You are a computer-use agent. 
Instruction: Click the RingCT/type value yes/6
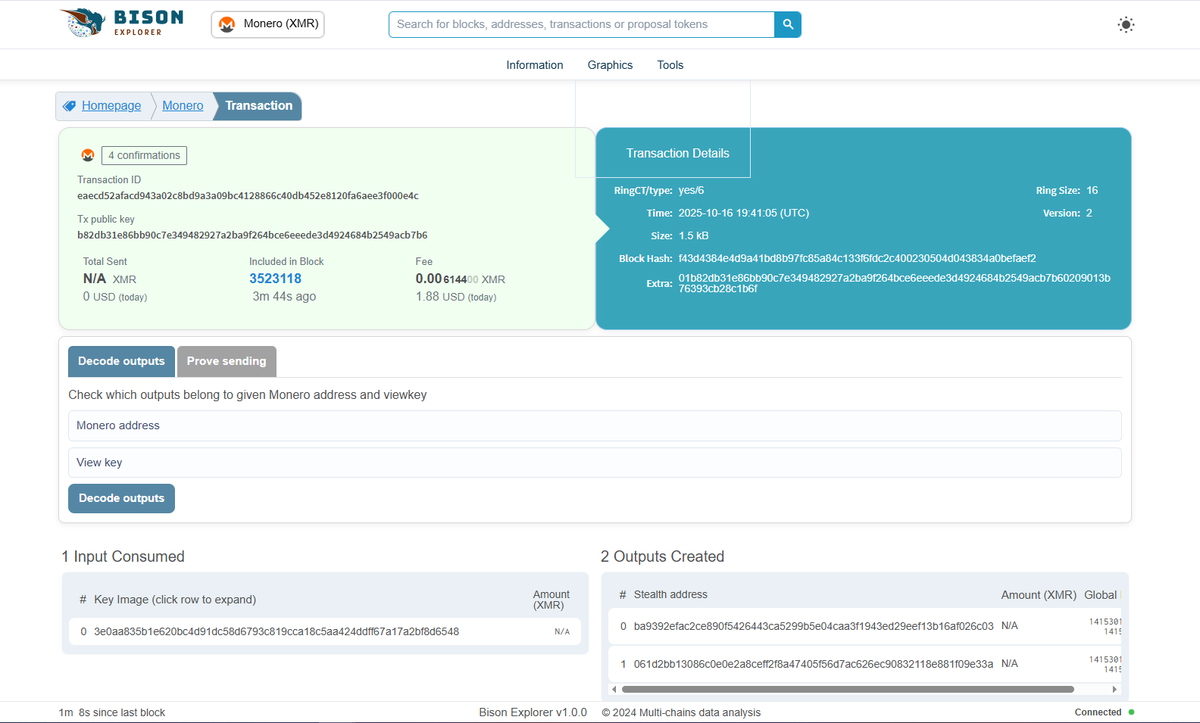[x=691, y=190]
